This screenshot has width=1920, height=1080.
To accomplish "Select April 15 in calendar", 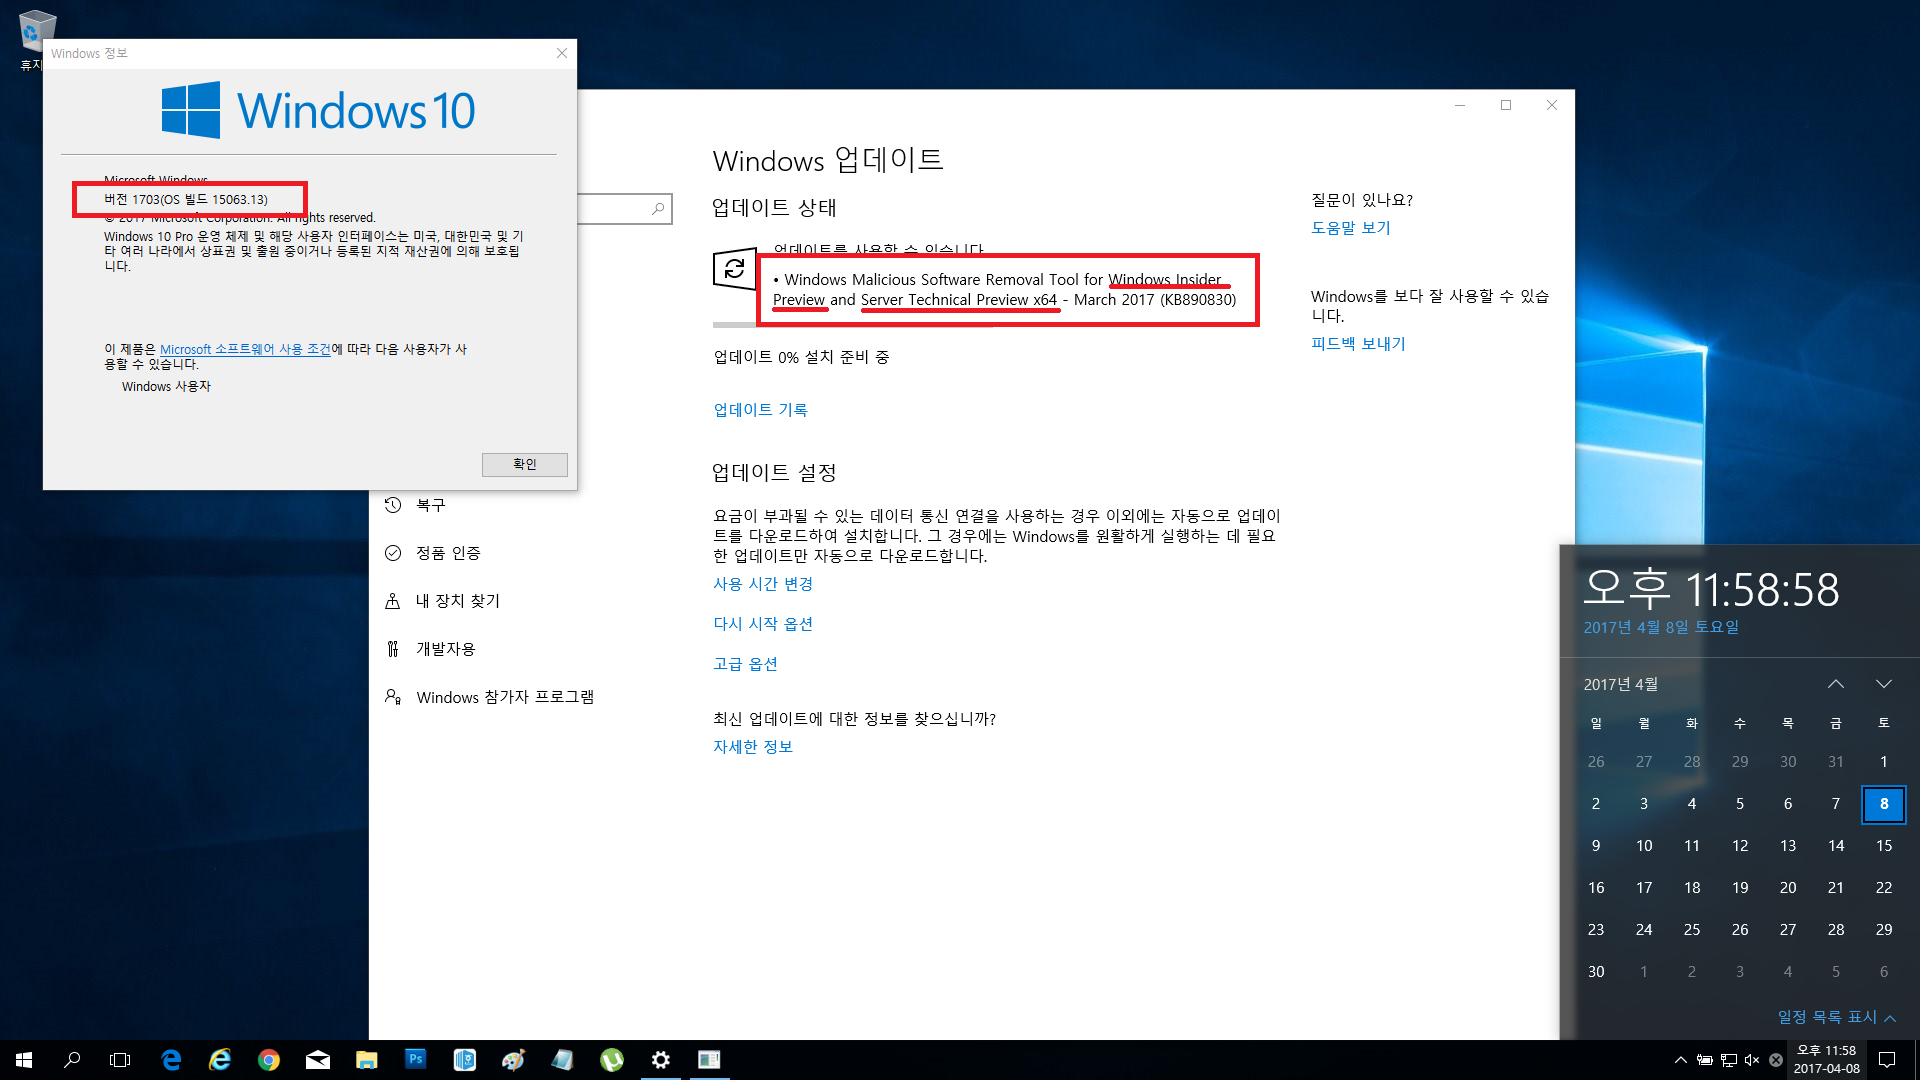I will click(1884, 846).
